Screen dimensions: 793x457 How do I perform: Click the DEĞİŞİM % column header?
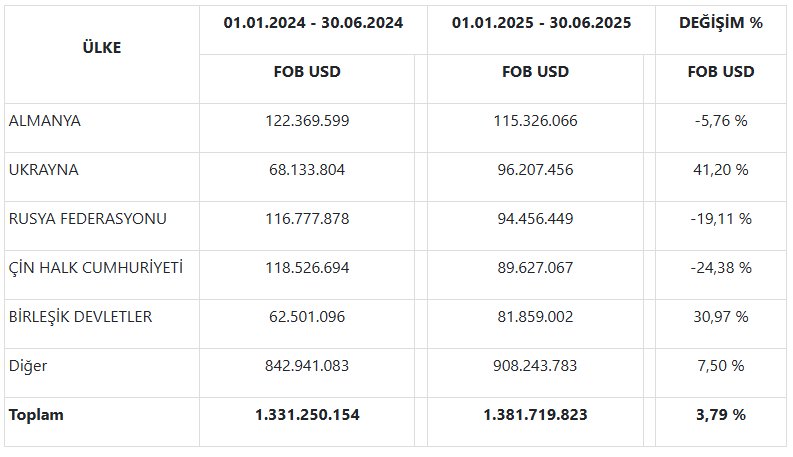coord(721,22)
